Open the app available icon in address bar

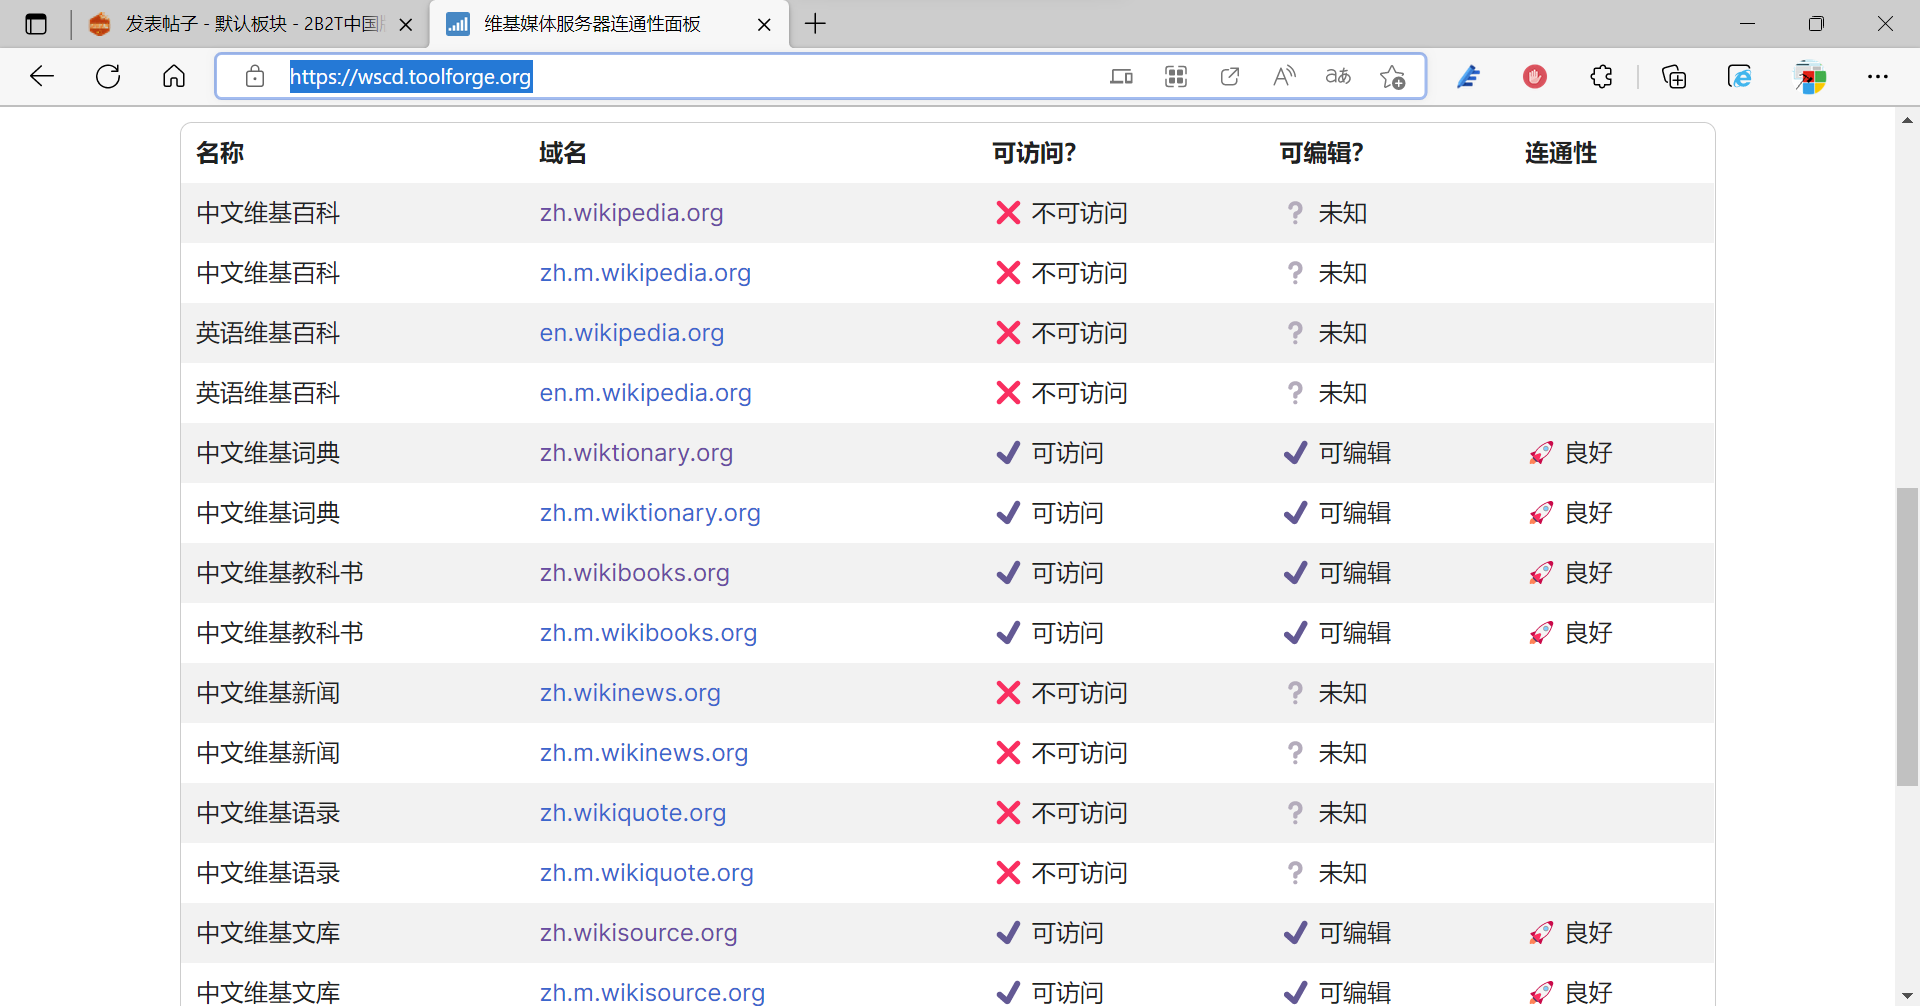coord(1122,76)
